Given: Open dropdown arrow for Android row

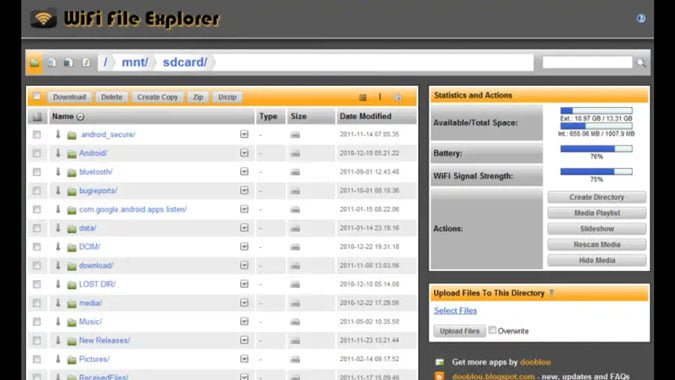Looking at the screenshot, I should tap(244, 153).
